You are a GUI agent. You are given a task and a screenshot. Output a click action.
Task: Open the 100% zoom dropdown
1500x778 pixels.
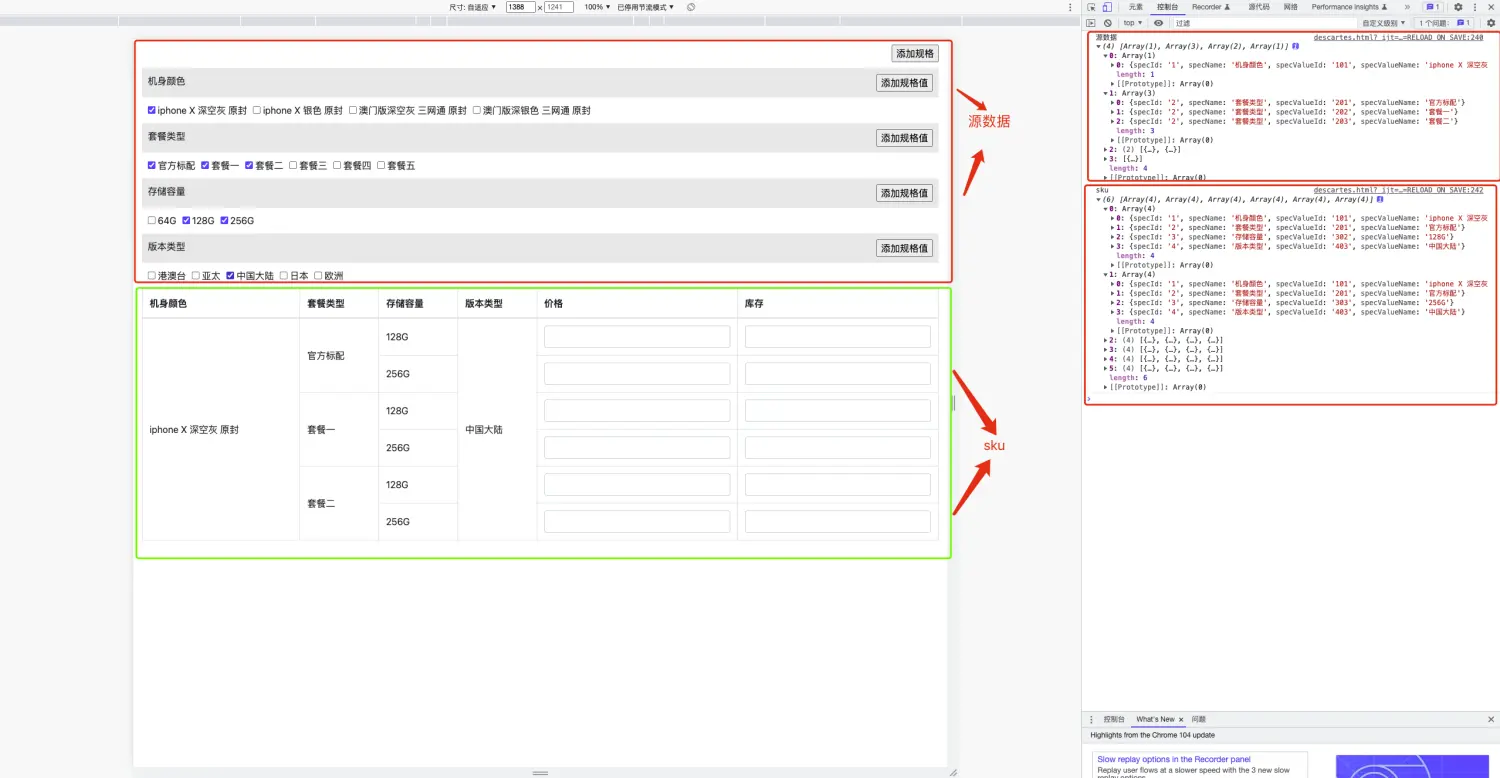pyautogui.click(x=597, y=7)
